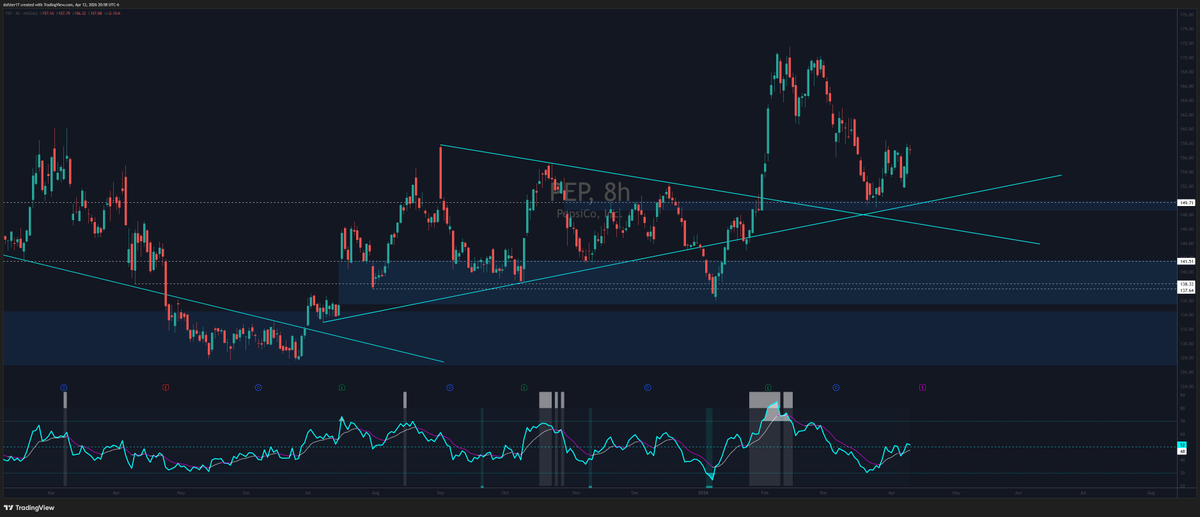Open the TradingView logo link
The width and height of the screenshot is (1200, 517).
(x=30, y=507)
